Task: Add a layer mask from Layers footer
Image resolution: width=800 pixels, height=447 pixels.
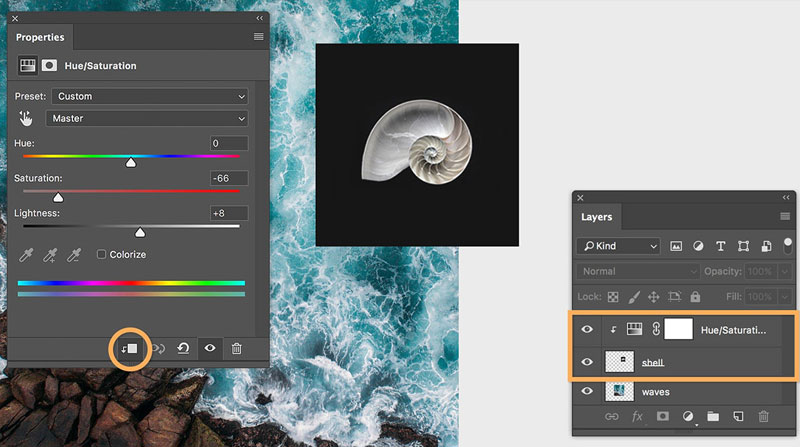Action: click(660, 415)
